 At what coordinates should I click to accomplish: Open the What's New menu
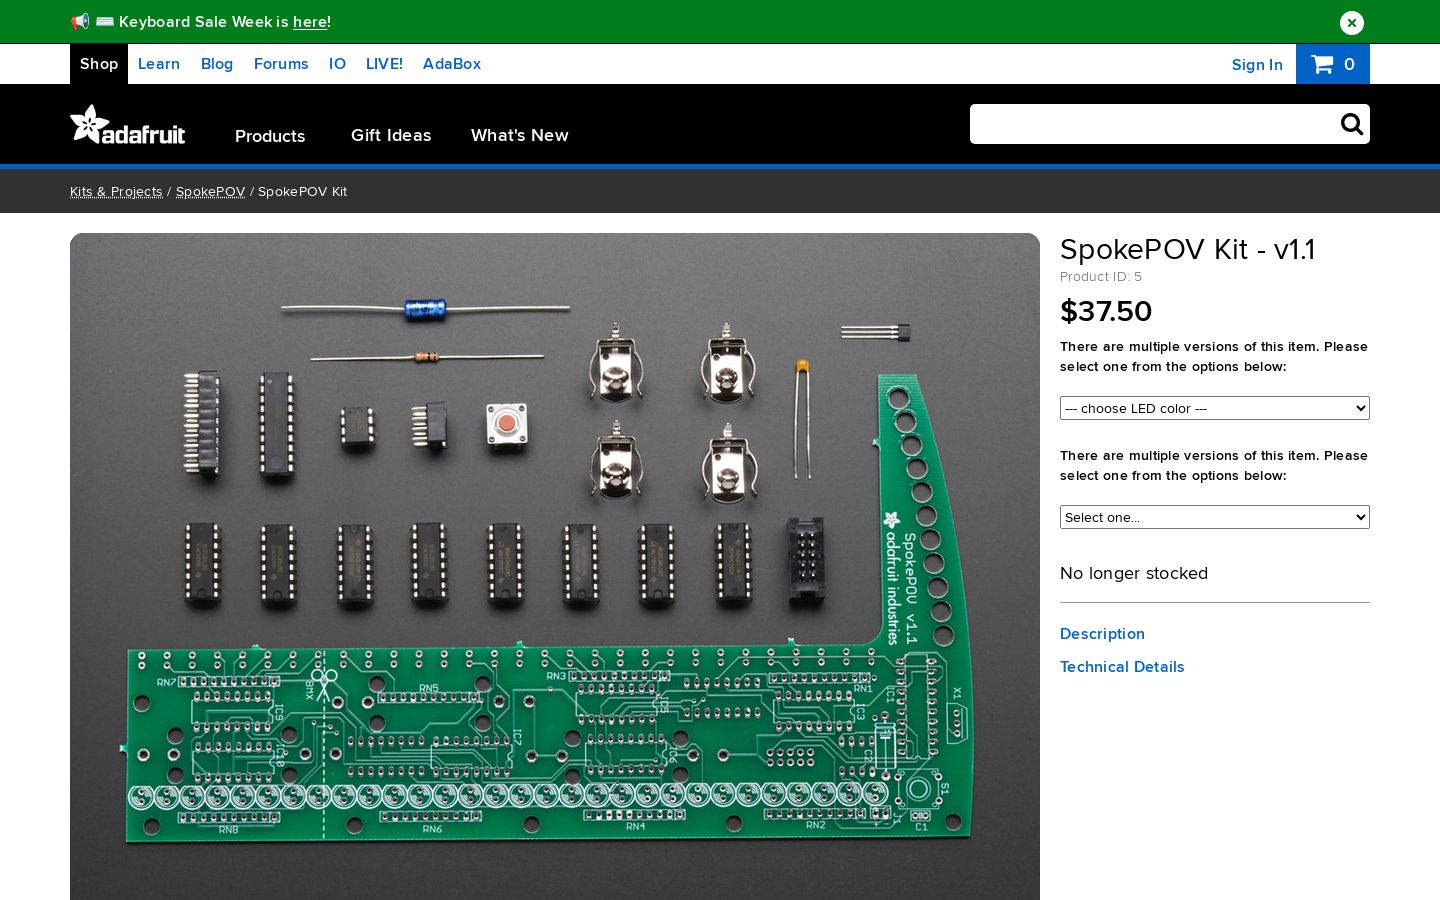point(520,135)
